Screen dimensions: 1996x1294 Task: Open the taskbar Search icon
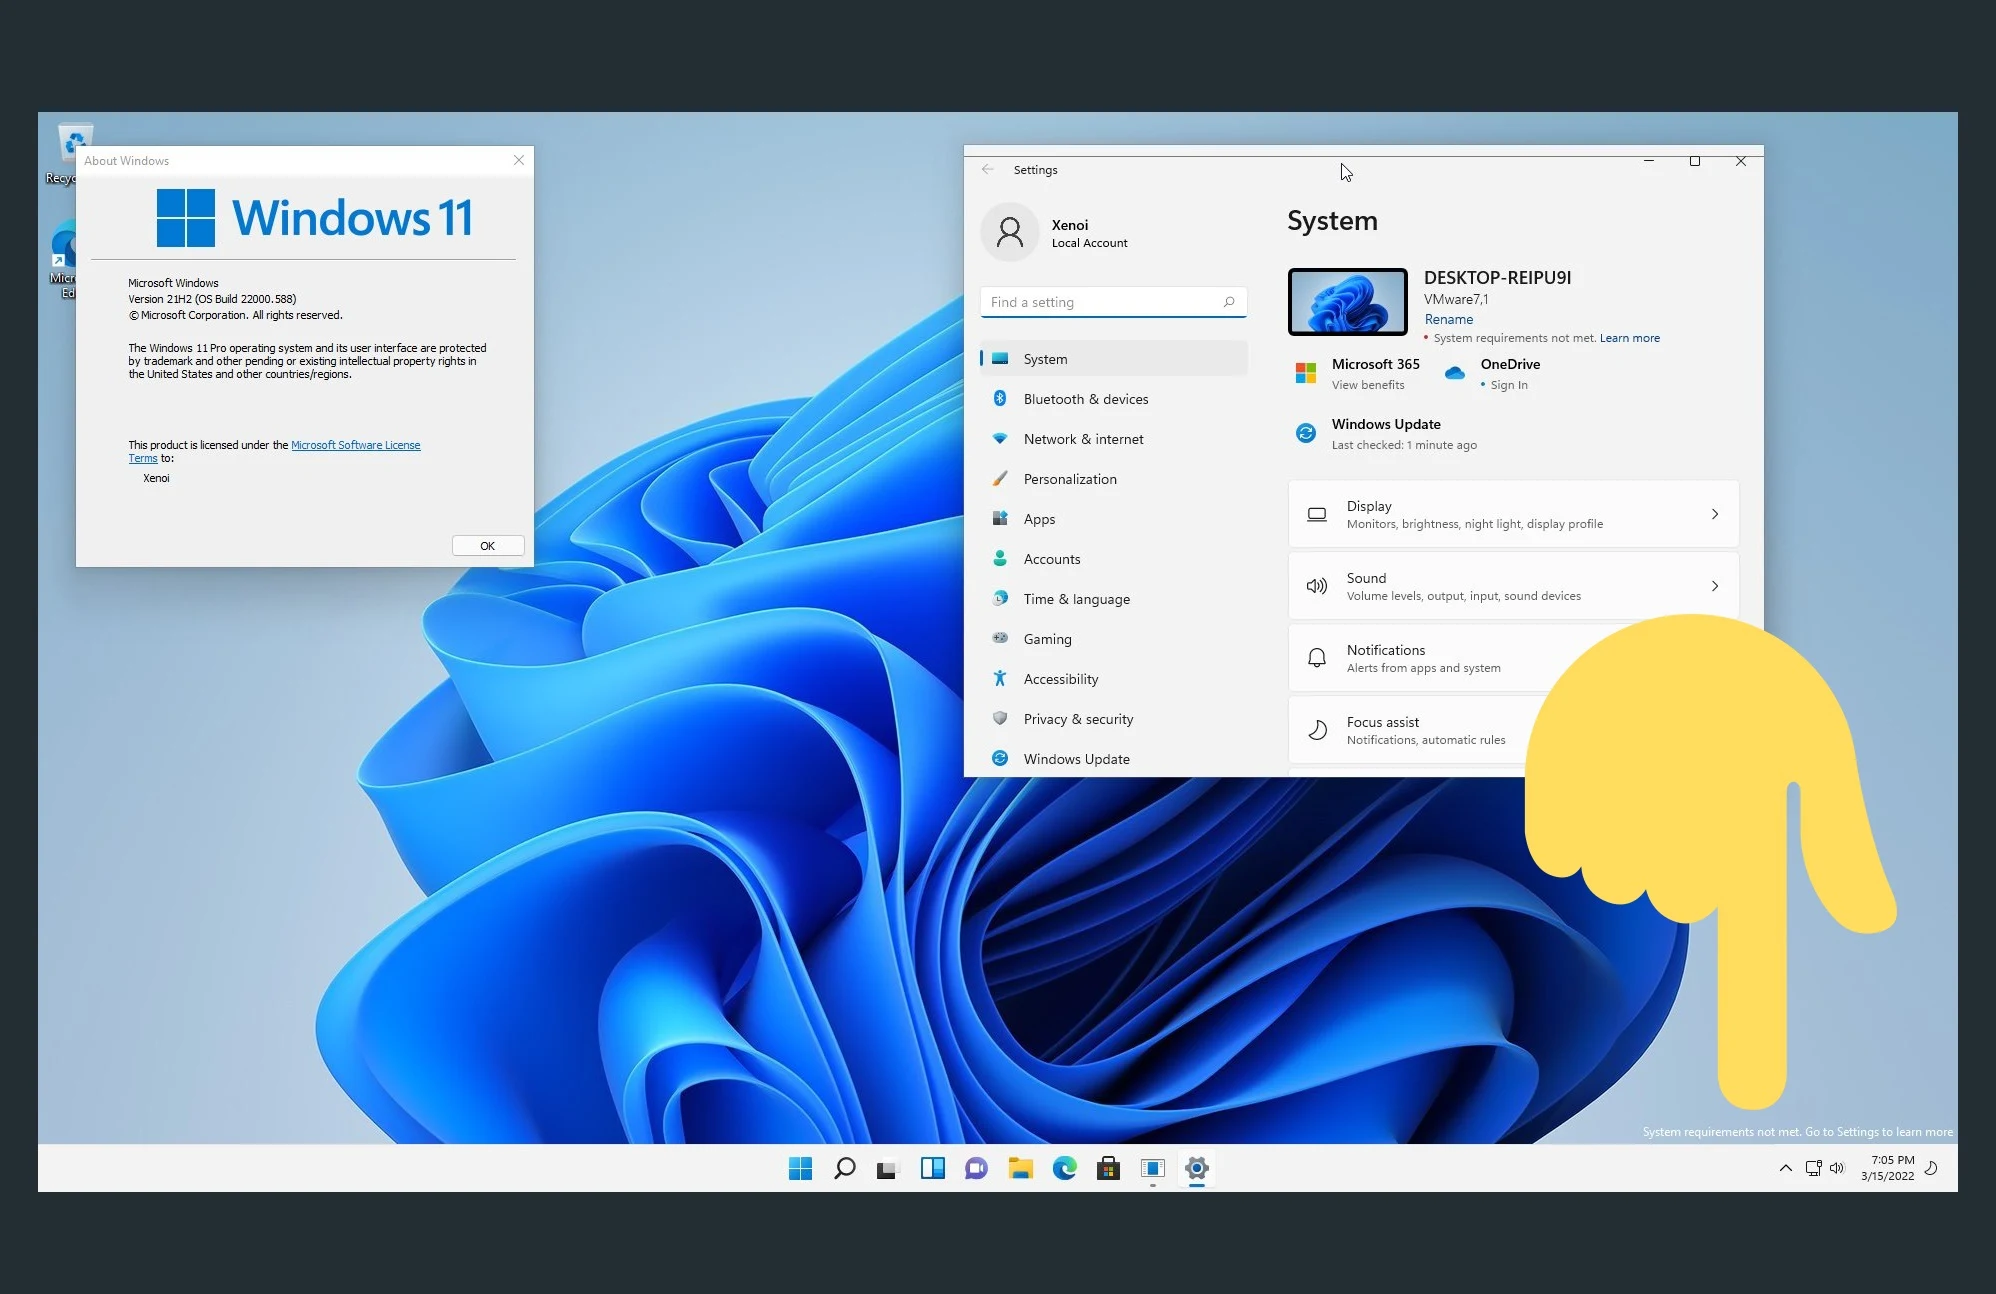(844, 1168)
